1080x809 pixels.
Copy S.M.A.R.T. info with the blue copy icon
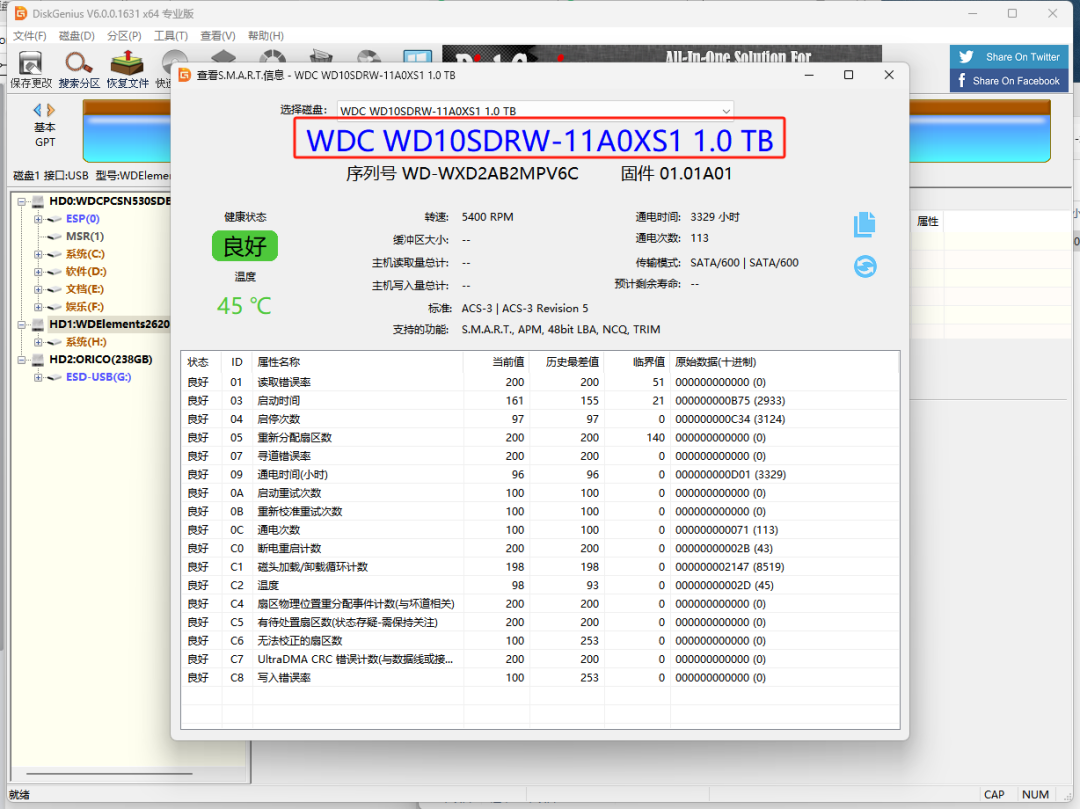tap(864, 224)
